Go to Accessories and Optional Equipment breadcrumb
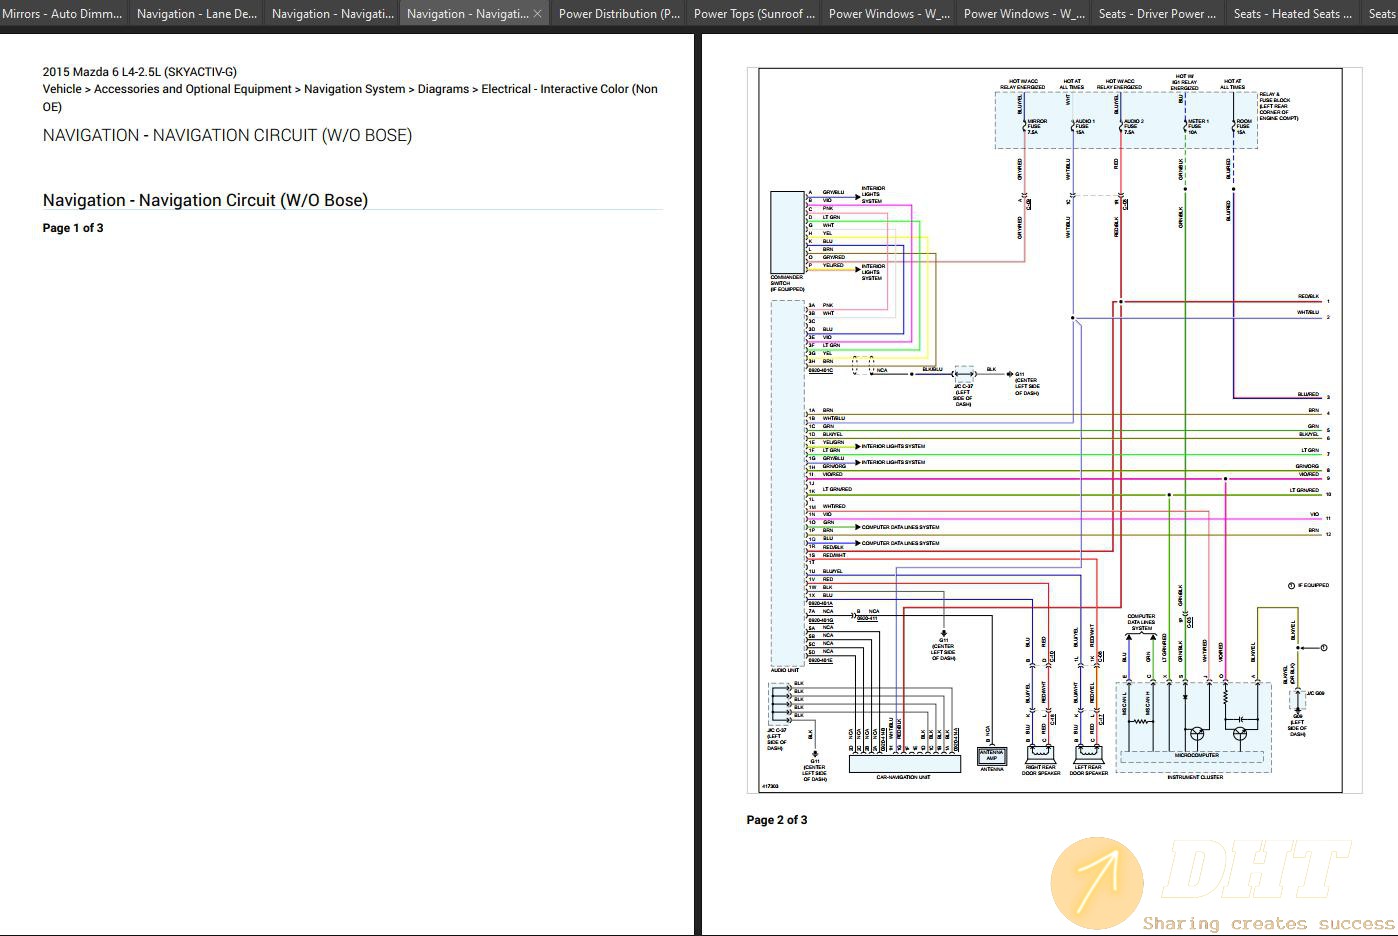The height and width of the screenshot is (936, 1398). coord(193,89)
